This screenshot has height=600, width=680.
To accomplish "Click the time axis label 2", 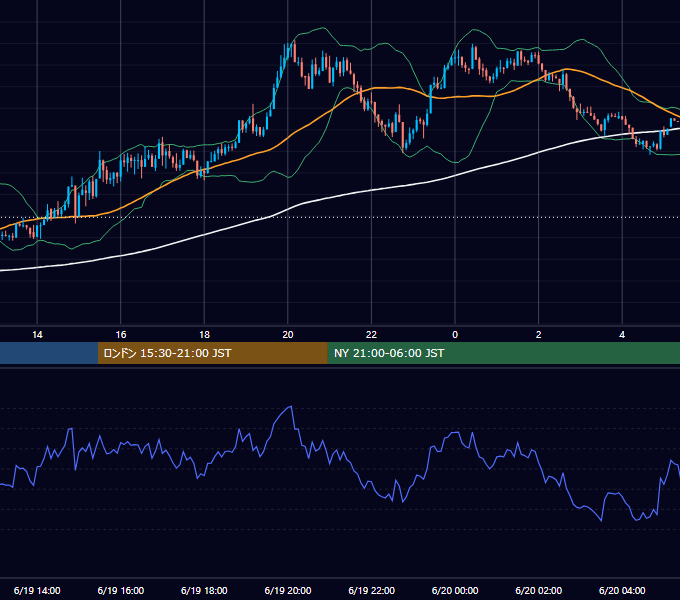I will pos(539,335).
